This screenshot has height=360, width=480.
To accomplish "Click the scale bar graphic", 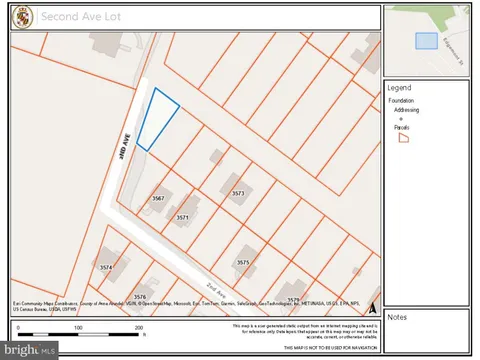I will coord(78,334).
